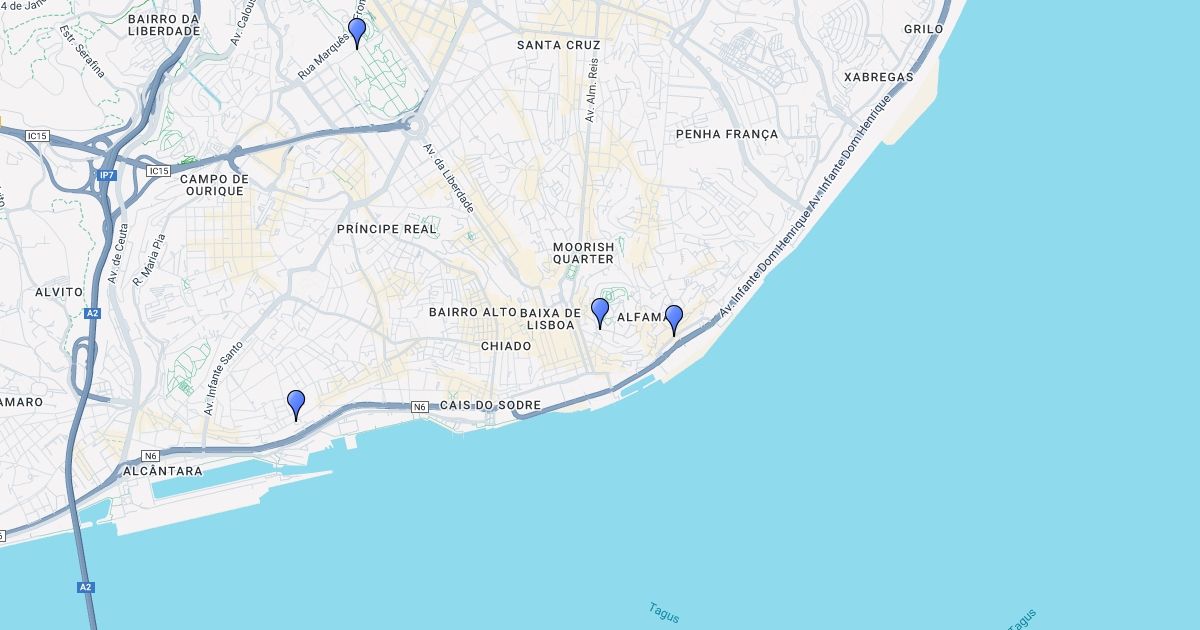
Task: Click the 'BAIRRO ALTO' label
Action: click(x=473, y=312)
